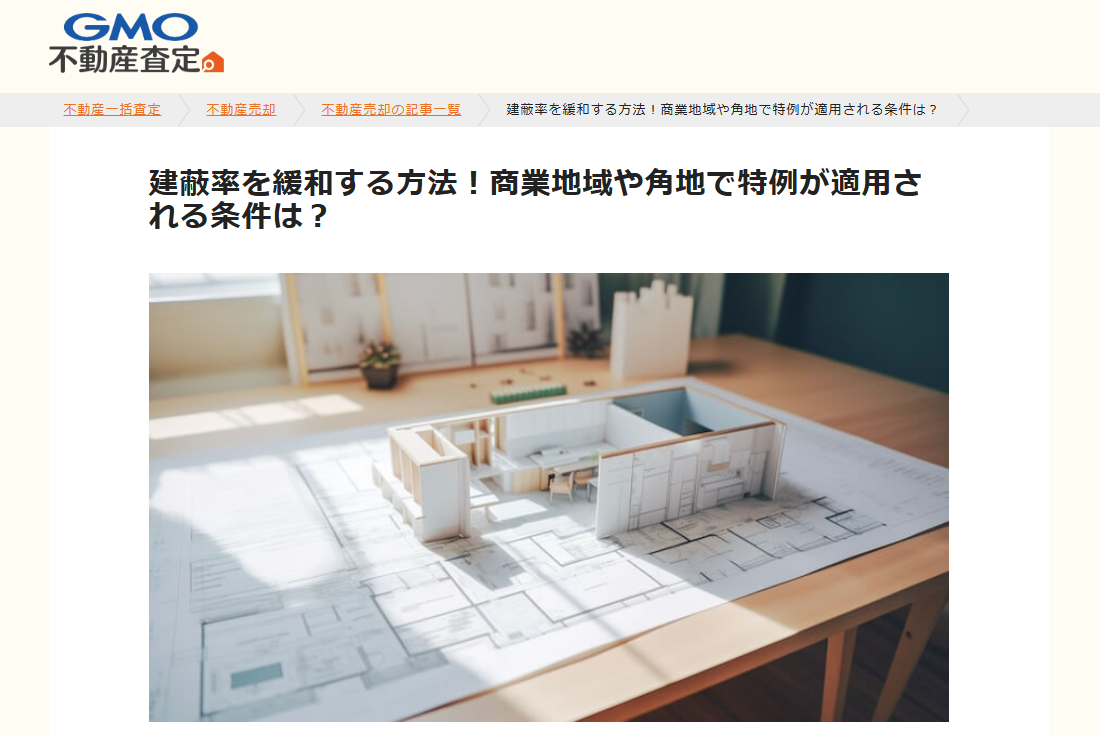1100x736 pixels.
Task: Click the green curtain in the photo
Action: point(835,323)
